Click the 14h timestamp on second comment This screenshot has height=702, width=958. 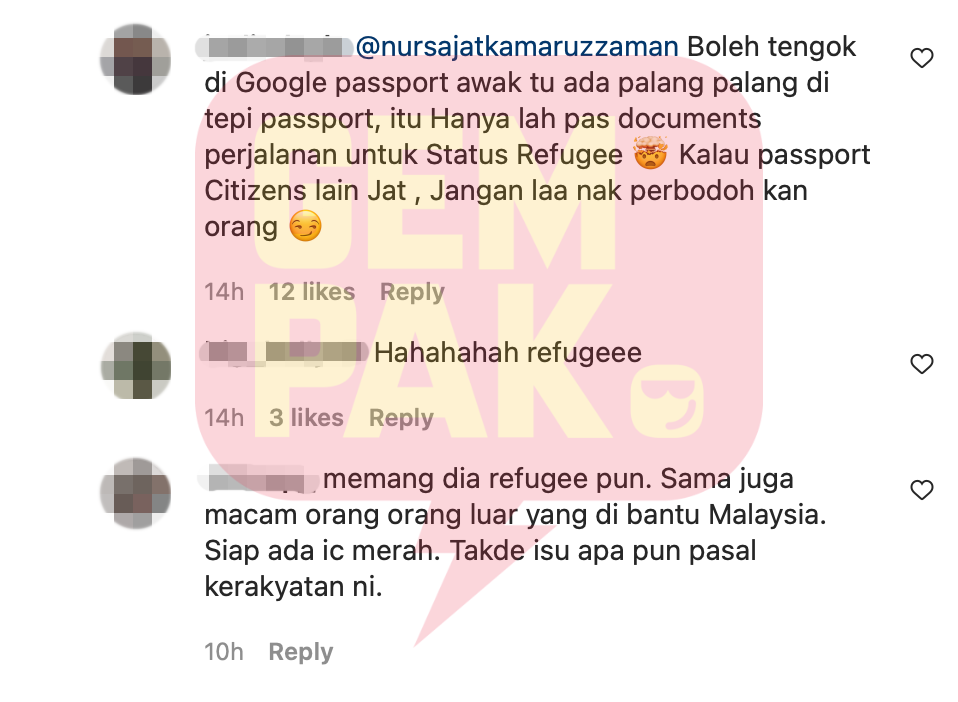pyautogui.click(x=224, y=418)
